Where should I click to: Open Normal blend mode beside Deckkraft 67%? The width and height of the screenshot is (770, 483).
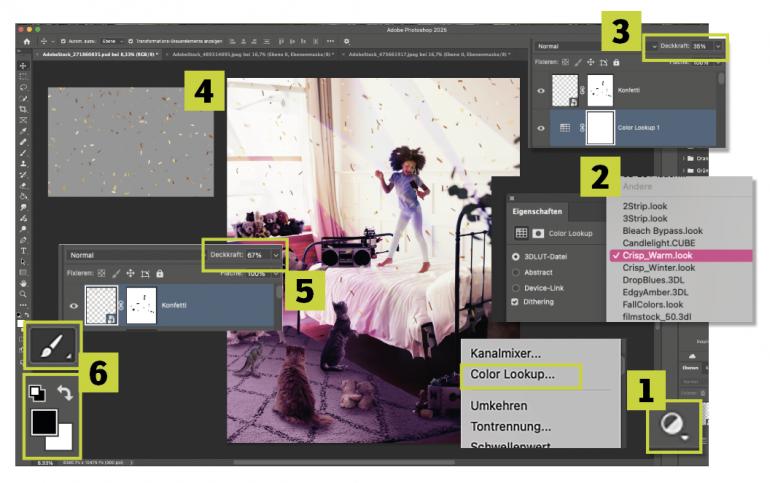point(135,255)
